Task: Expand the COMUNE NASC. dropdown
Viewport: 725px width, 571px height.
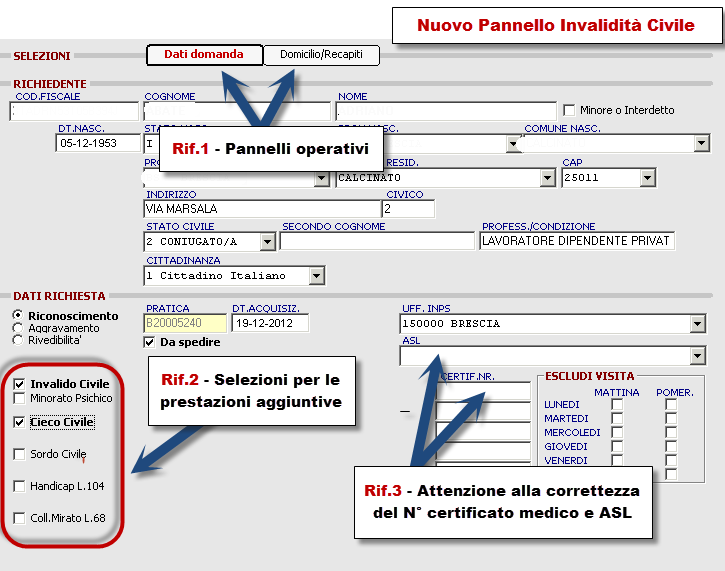Action: click(x=701, y=143)
